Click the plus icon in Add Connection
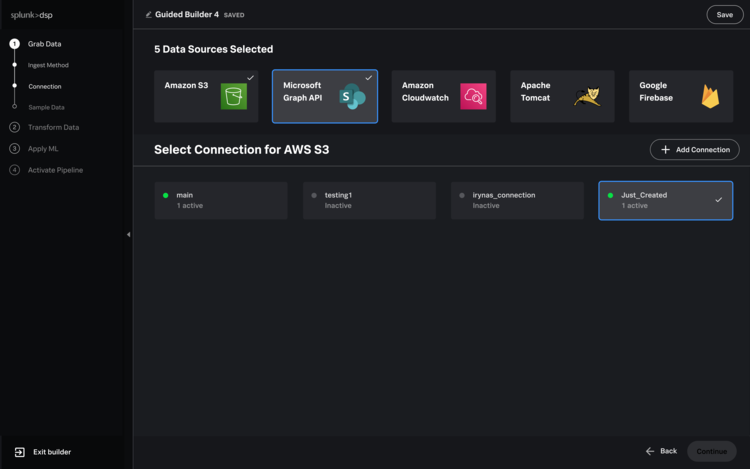The height and width of the screenshot is (469, 750). [x=665, y=150]
